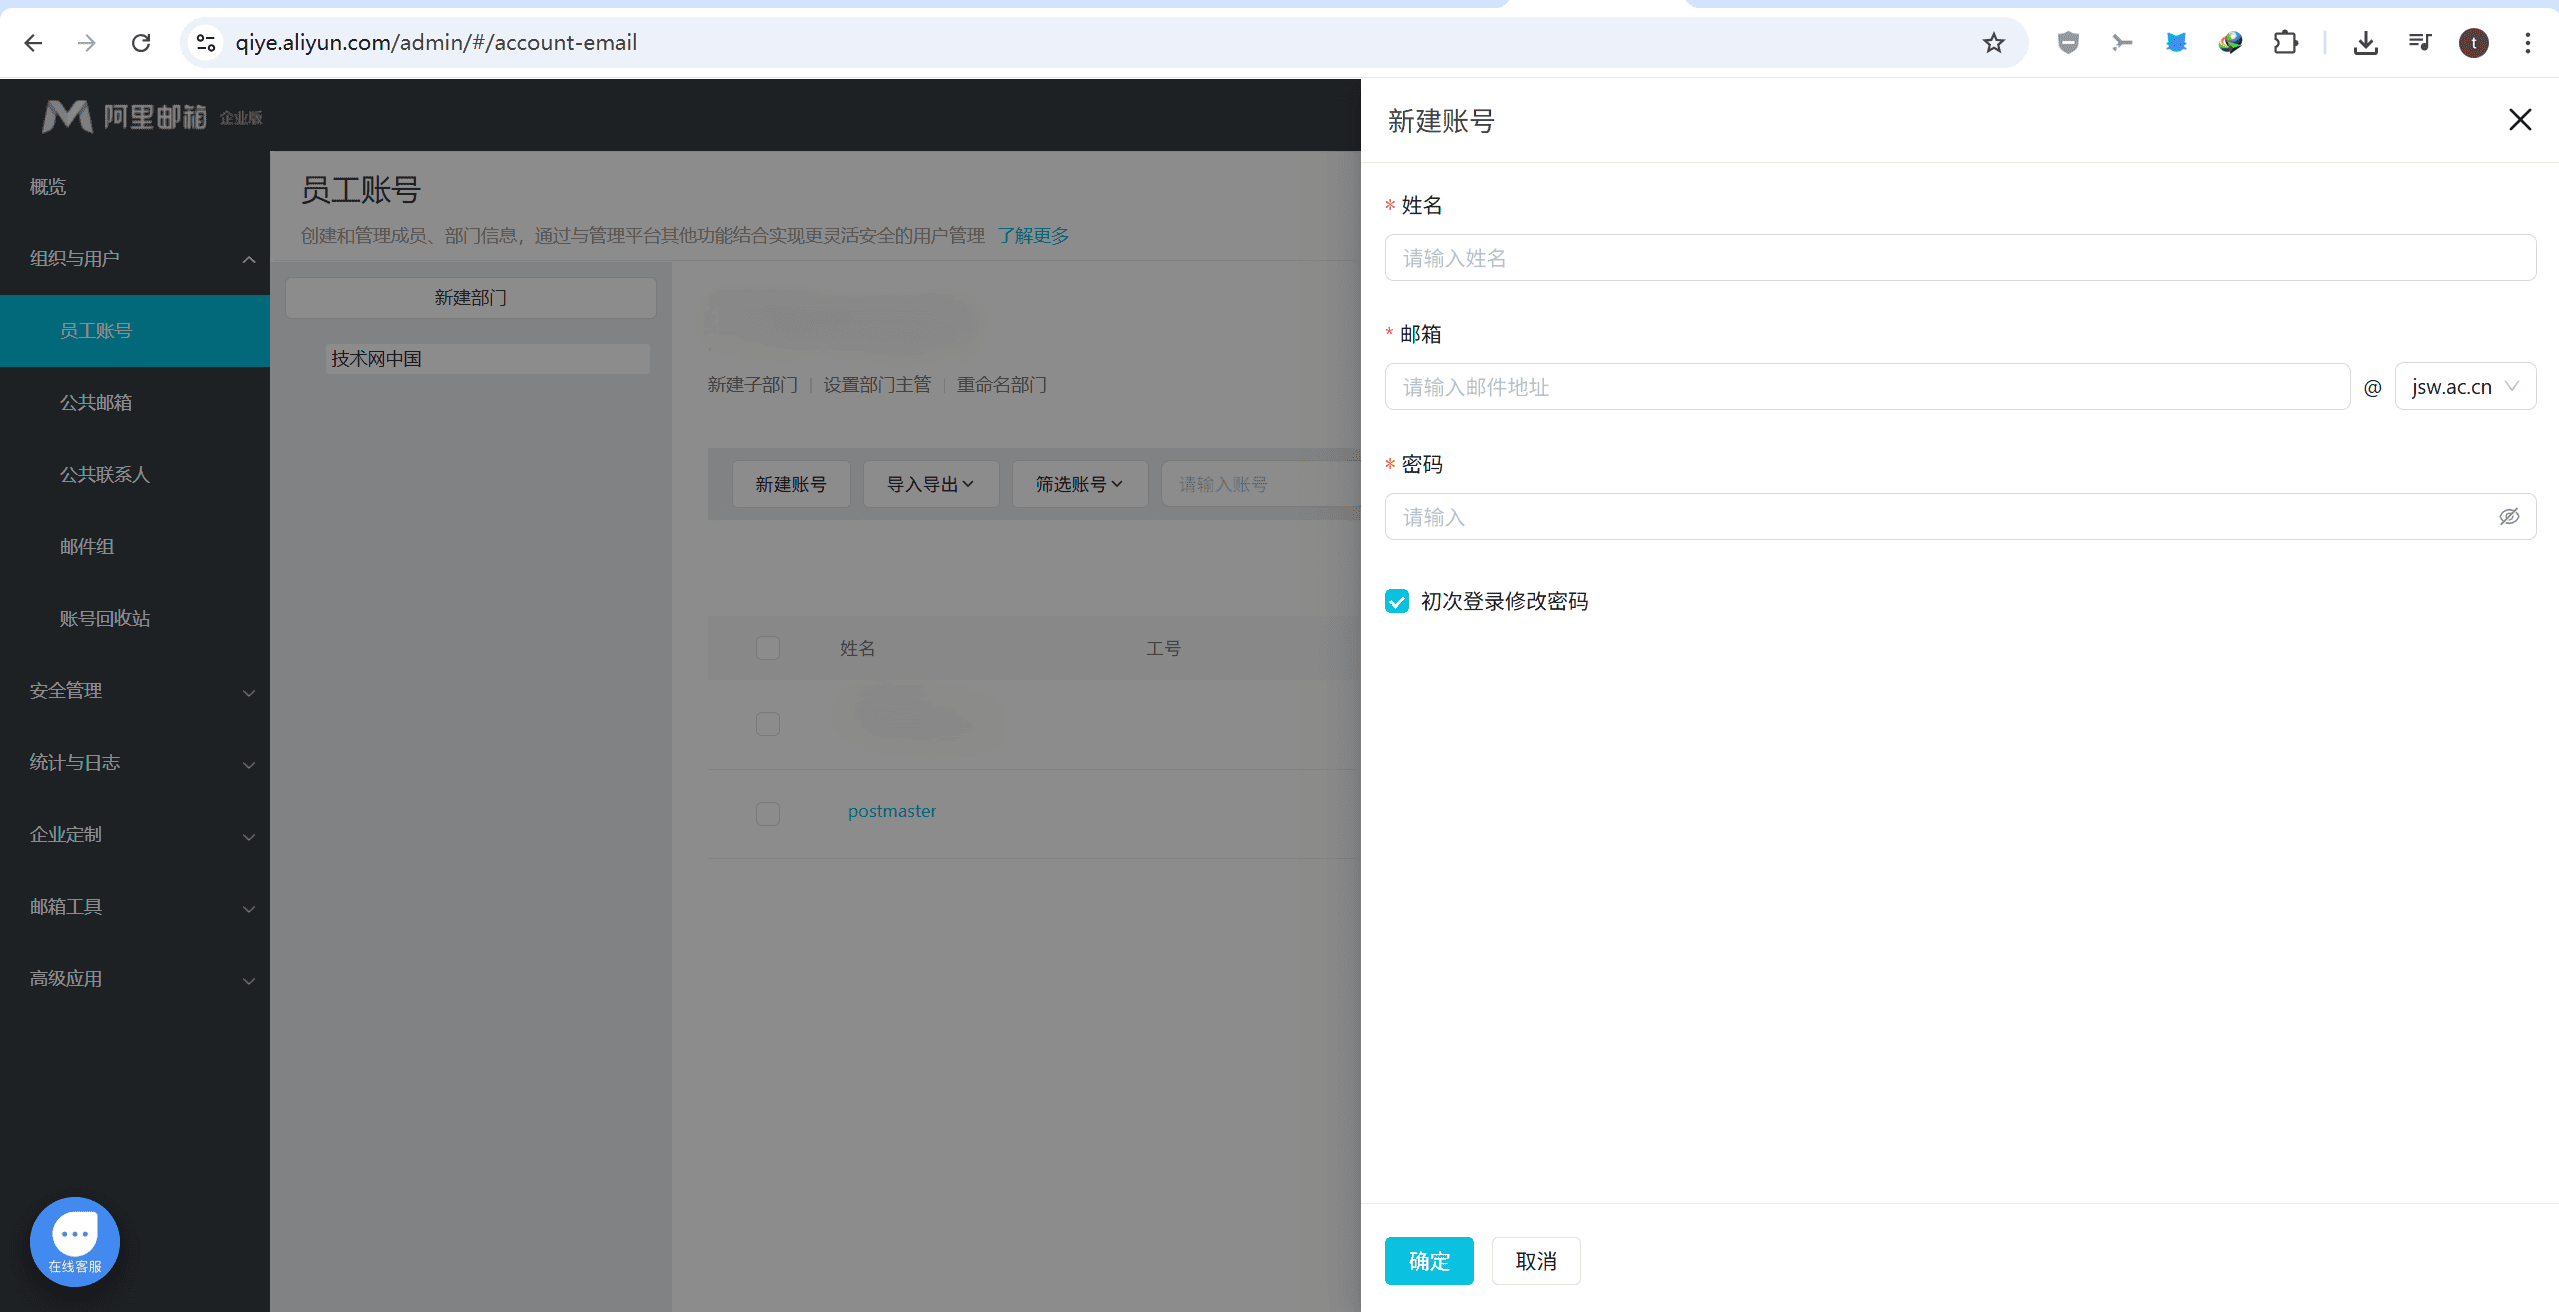Screen dimensions: 2559x1312
Task: Click the 姓名 input field
Action: (x=1959, y=258)
